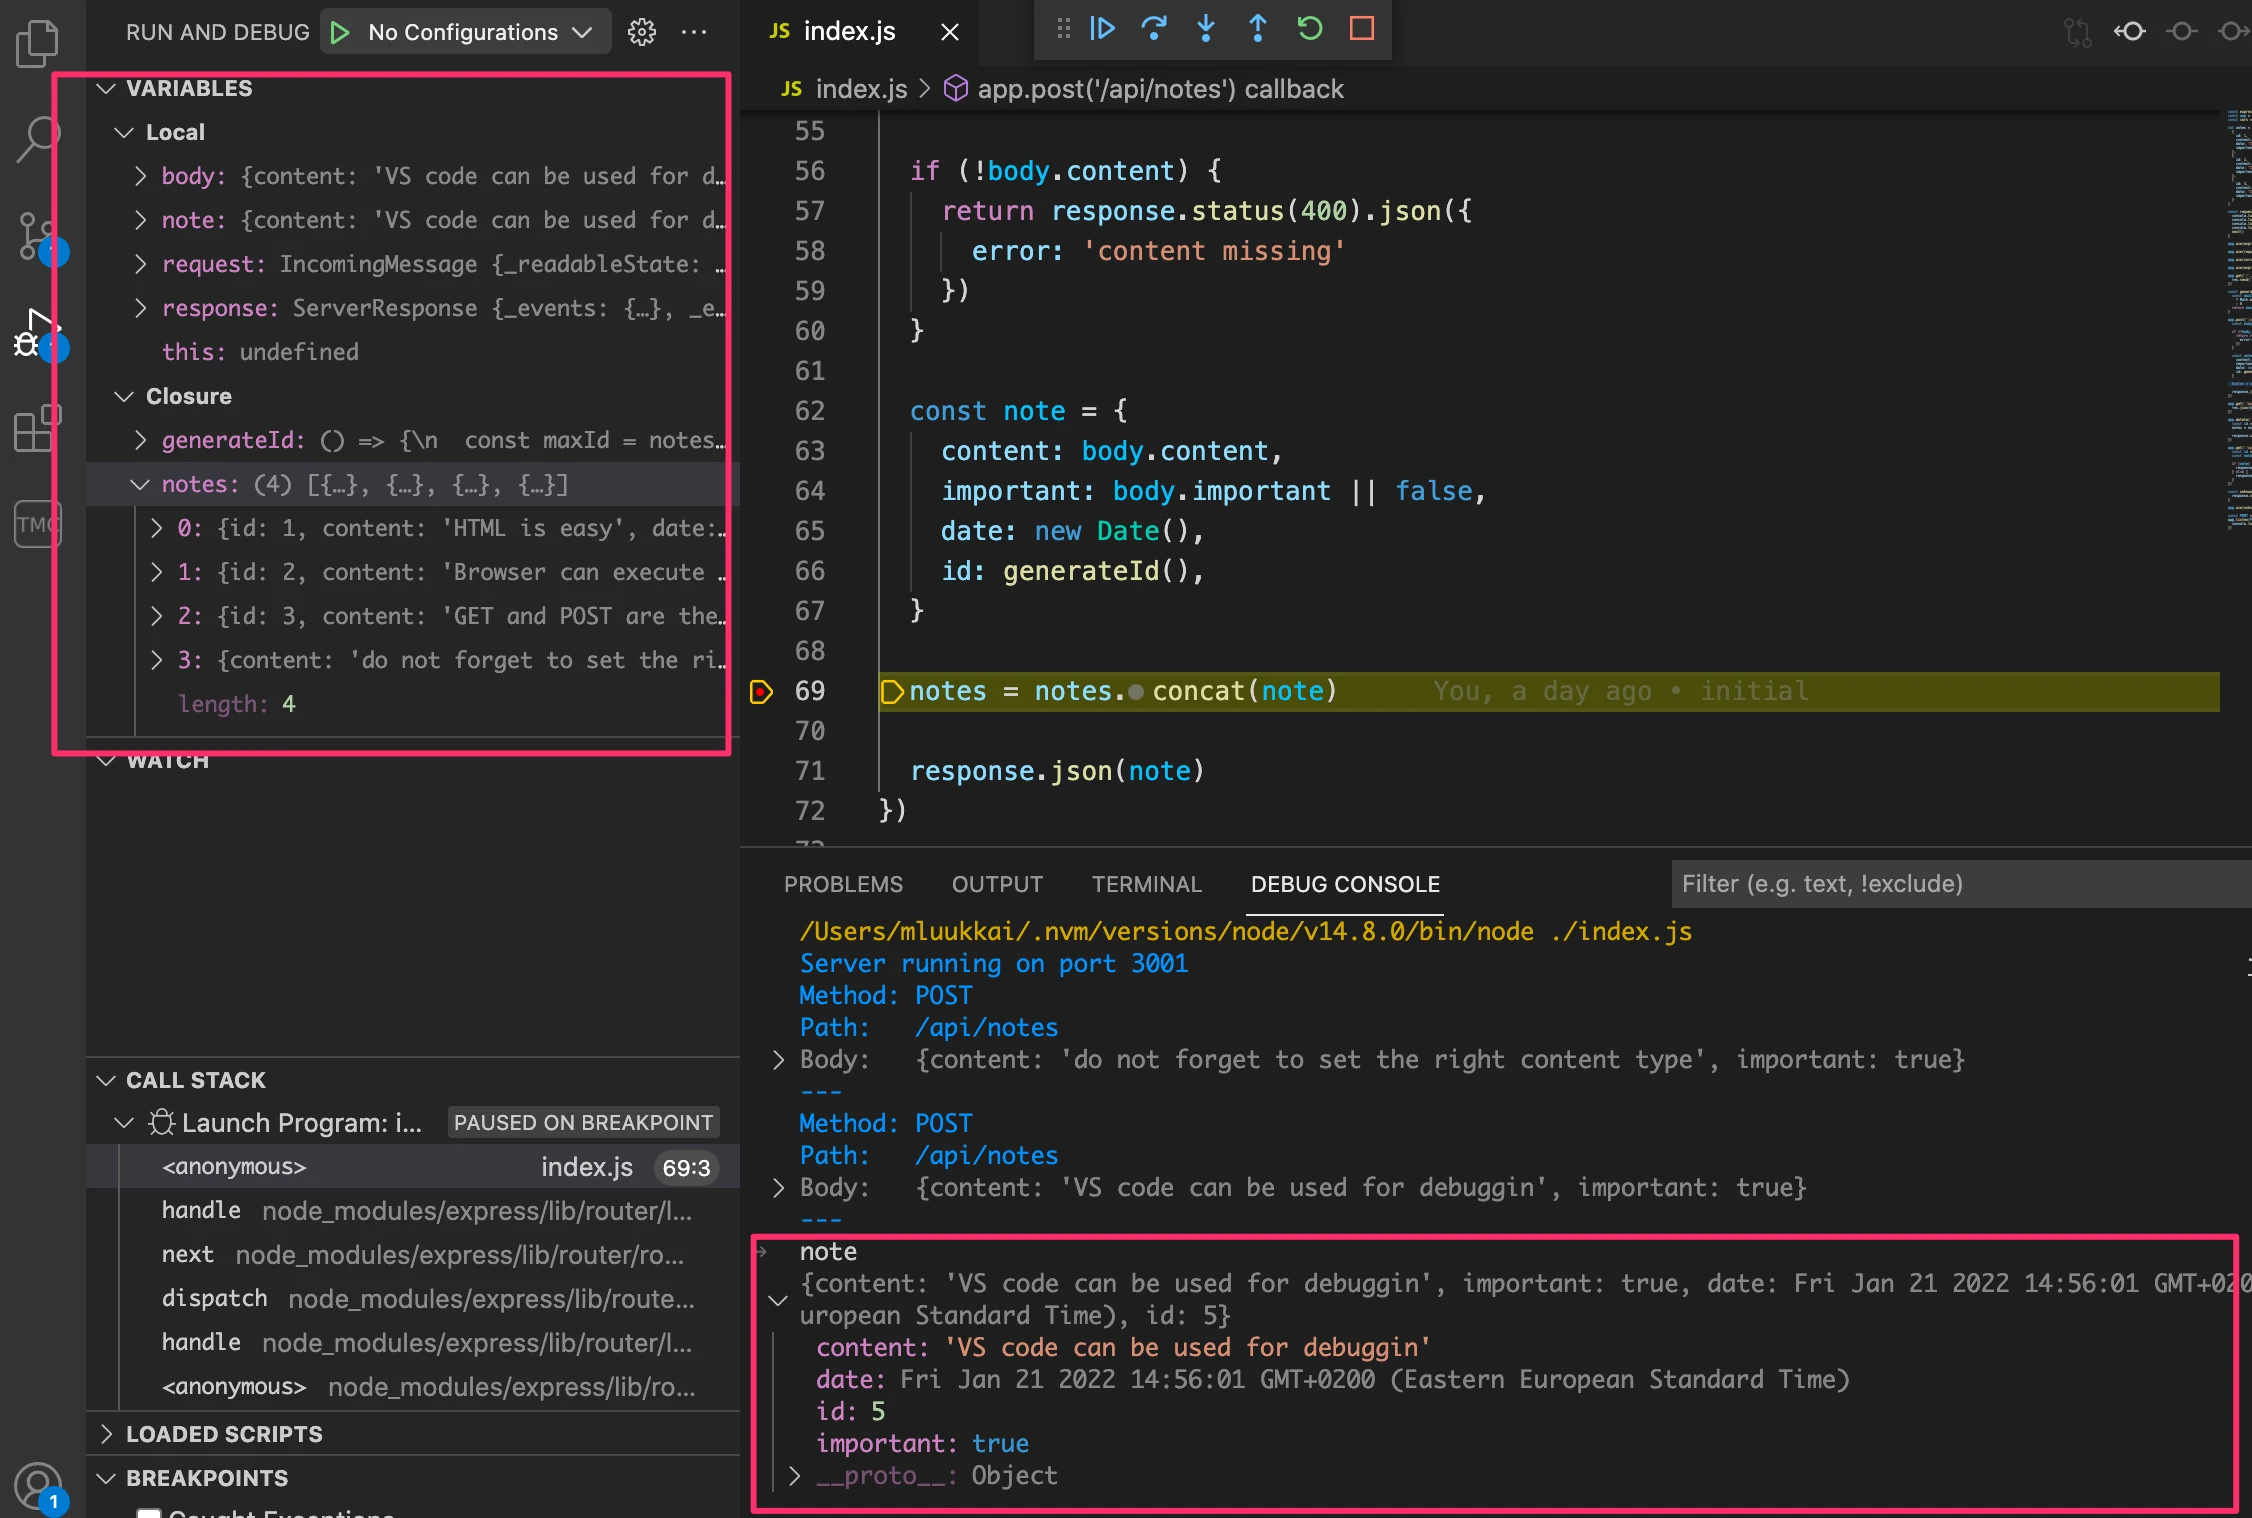Select the DEBUG CONSOLE tab

point(1345,884)
